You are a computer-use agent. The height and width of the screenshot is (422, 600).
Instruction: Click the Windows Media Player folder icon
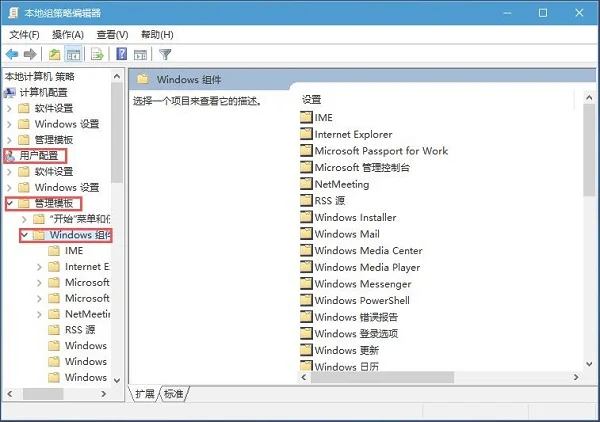[306, 267]
